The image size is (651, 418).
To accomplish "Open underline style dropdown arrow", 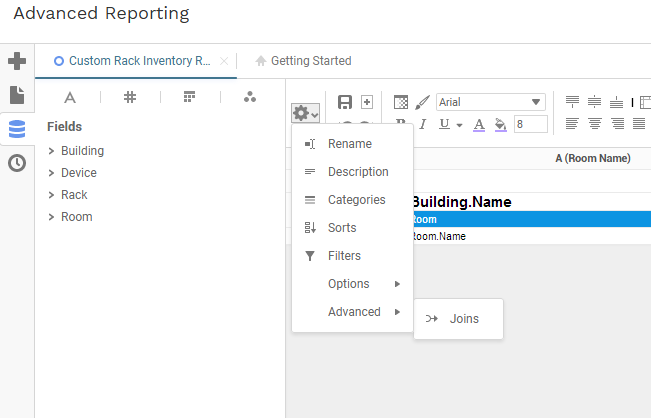I will (459, 125).
